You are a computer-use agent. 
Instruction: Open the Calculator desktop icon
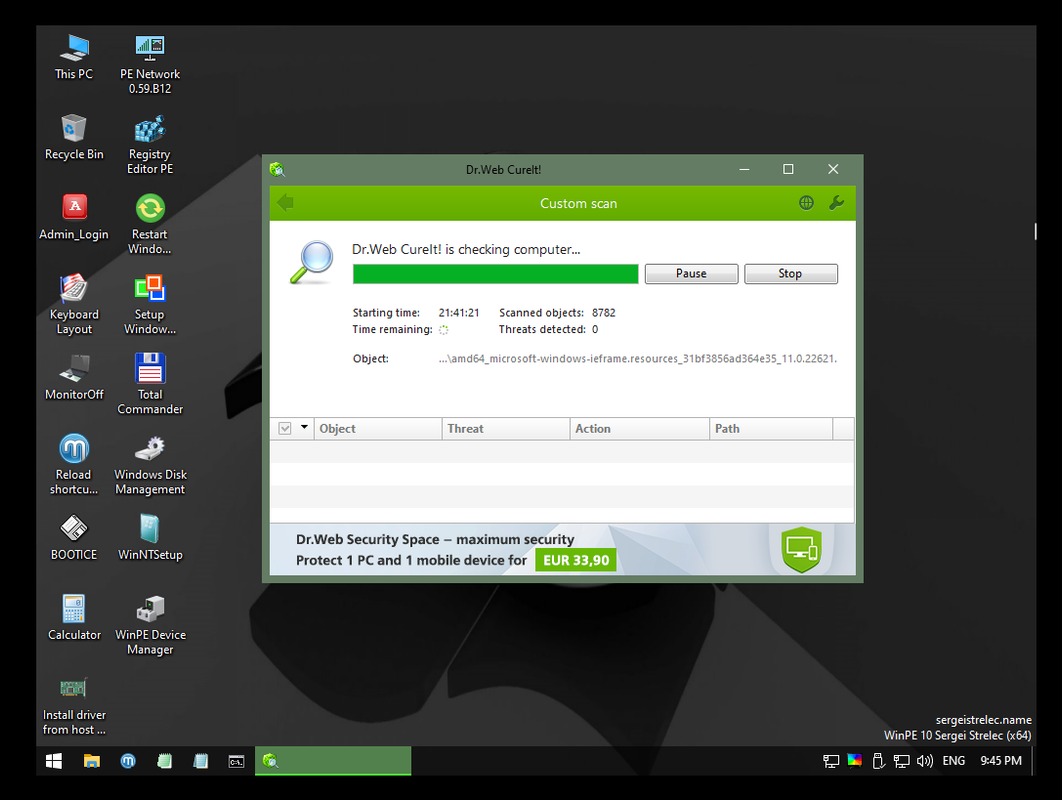(74, 618)
